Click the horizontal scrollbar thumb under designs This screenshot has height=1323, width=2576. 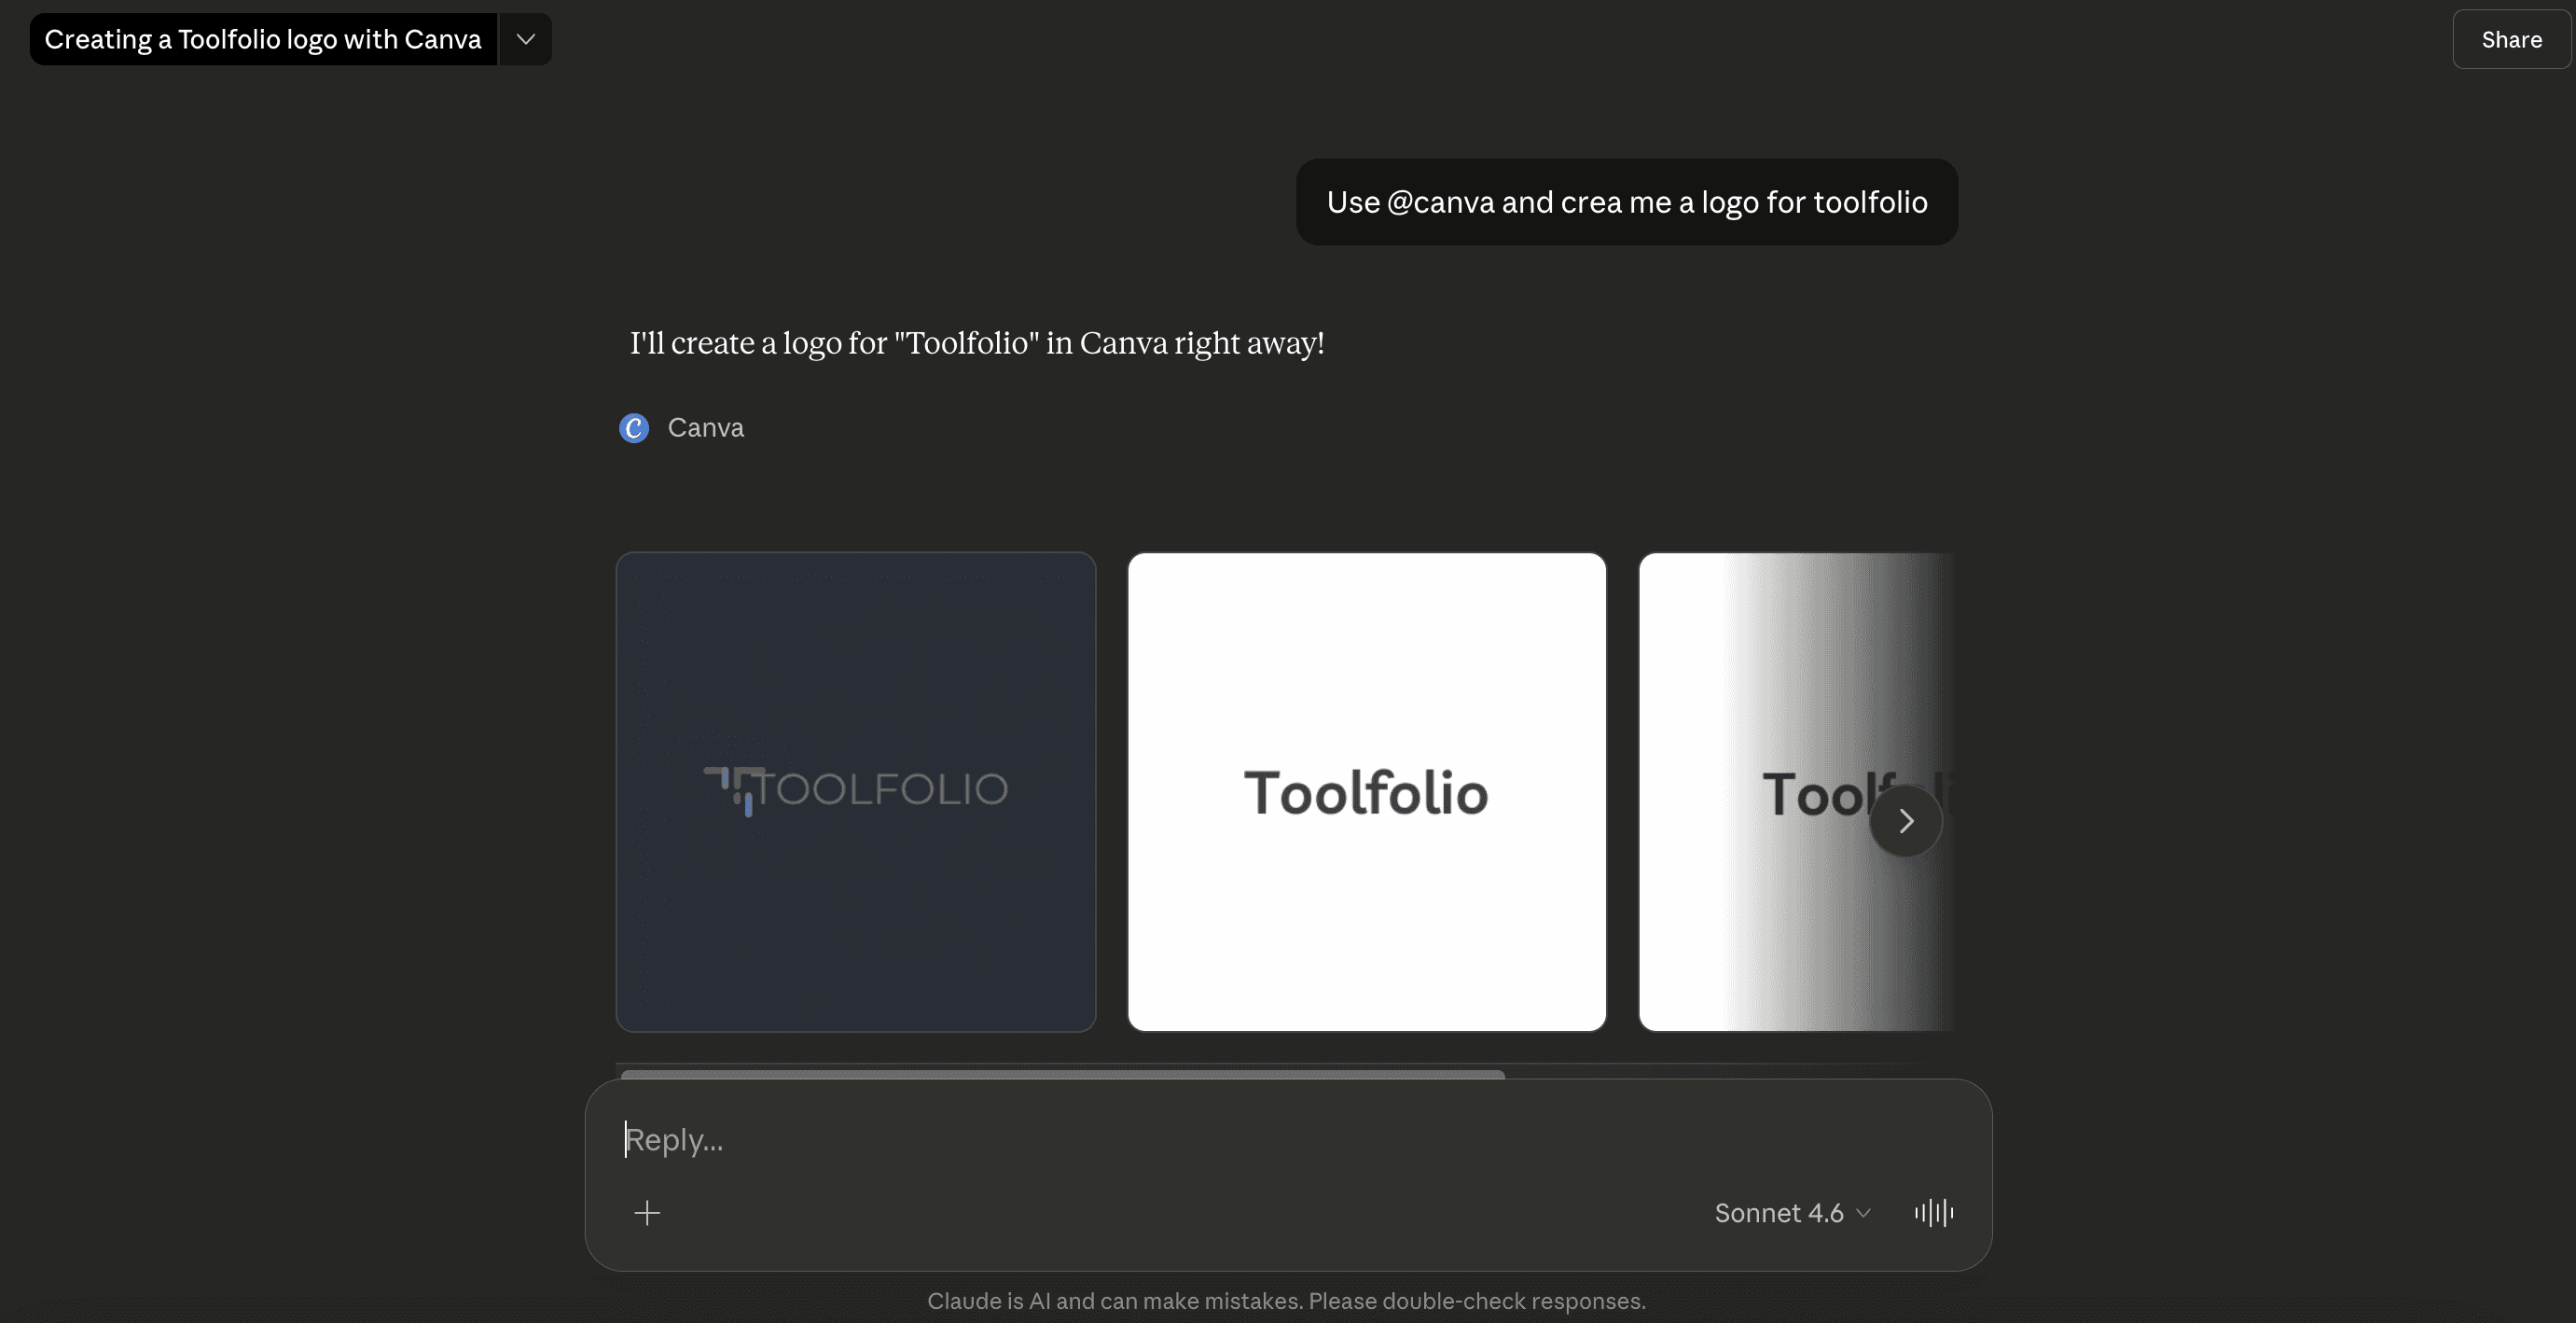click(1062, 1074)
